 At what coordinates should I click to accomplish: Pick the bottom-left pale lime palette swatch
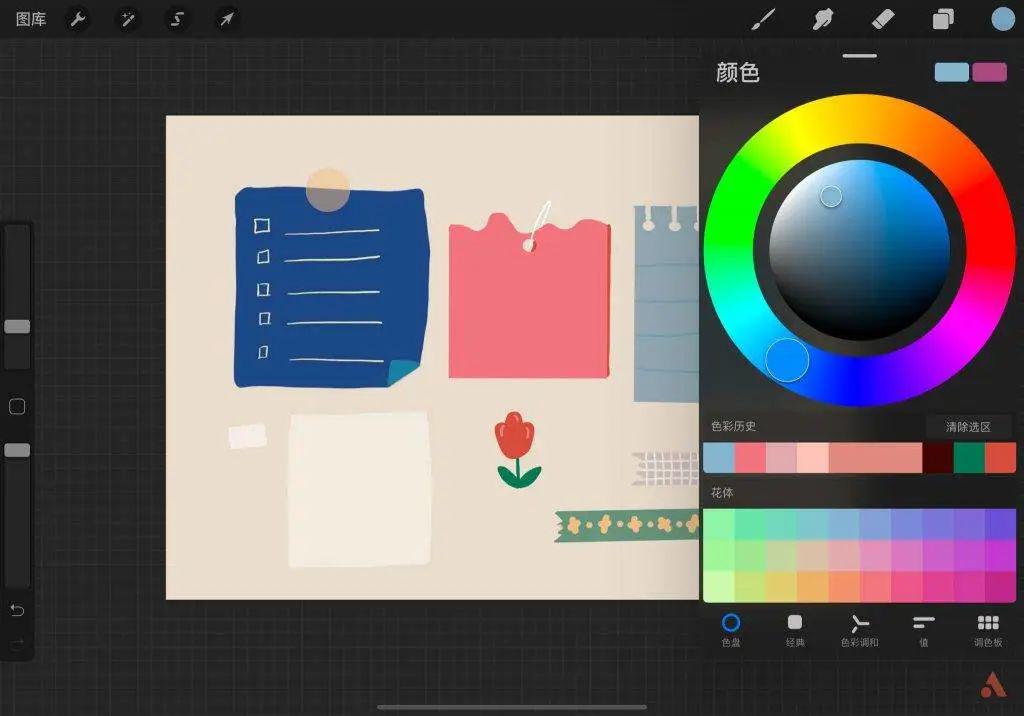718,587
